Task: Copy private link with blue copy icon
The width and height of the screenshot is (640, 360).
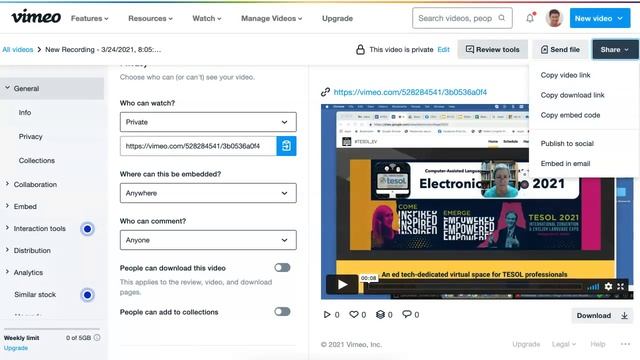Action: 286,146
